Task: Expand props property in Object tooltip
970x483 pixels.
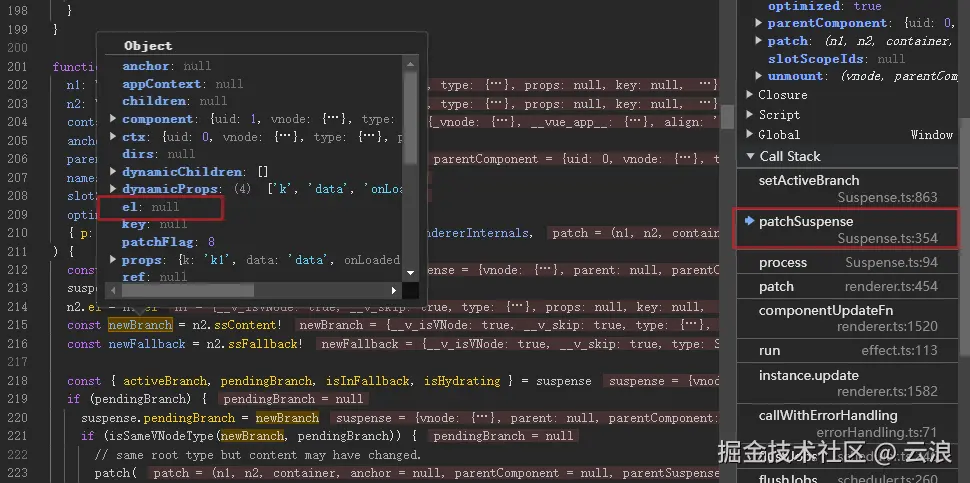Action: click(113, 260)
